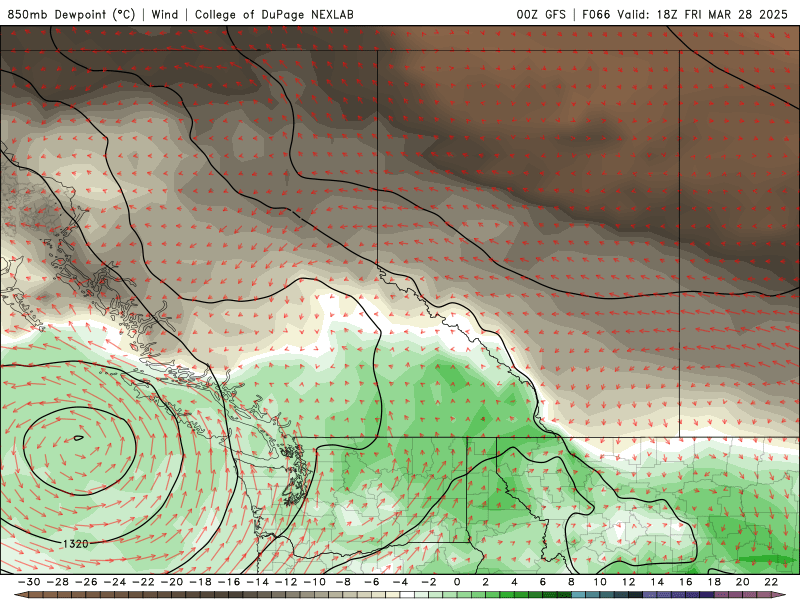Click "College of DuPage NEXLAB" header text
This screenshot has width=800, height=600.
(274, 14)
